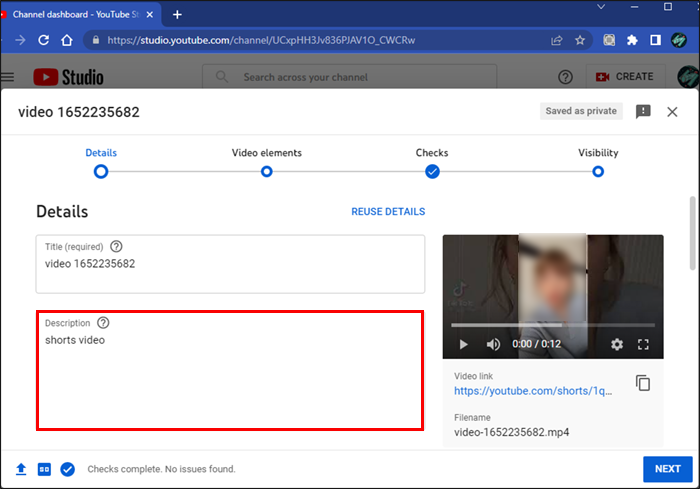Go to the Video elements step

[x=266, y=171]
